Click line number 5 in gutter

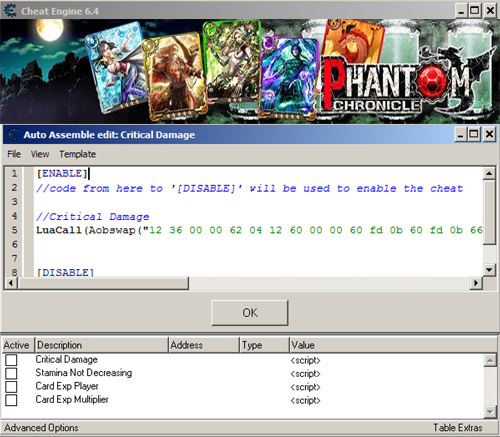tap(14, 230)
